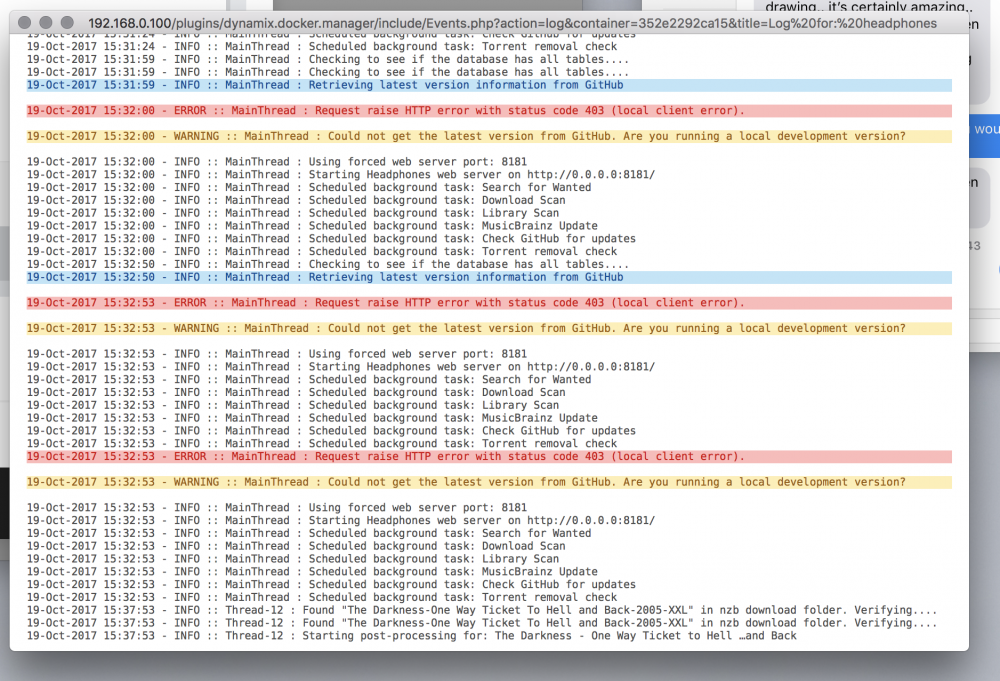This screenshot has width=1000, height=681.
Task: Select the yellow 15:32:00 GitHub warning line
Action: pyautogui.click(x=489, y=136)
